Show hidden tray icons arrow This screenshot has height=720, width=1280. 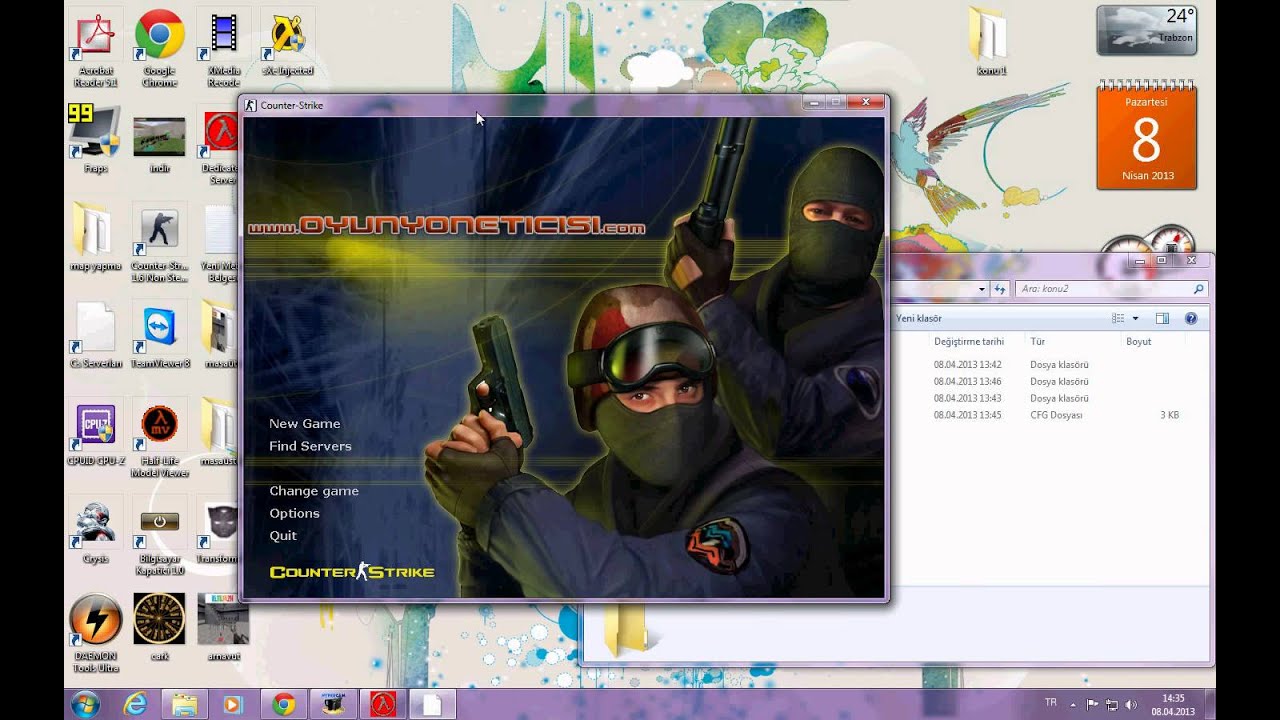[1073, 704]
